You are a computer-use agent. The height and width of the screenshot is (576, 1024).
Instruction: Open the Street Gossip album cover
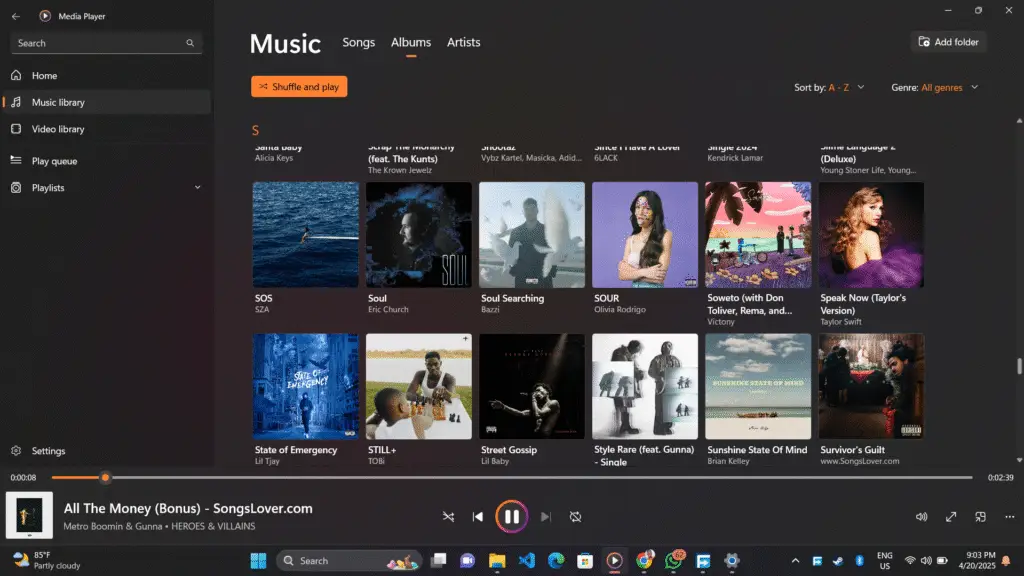tap(532, 387)
